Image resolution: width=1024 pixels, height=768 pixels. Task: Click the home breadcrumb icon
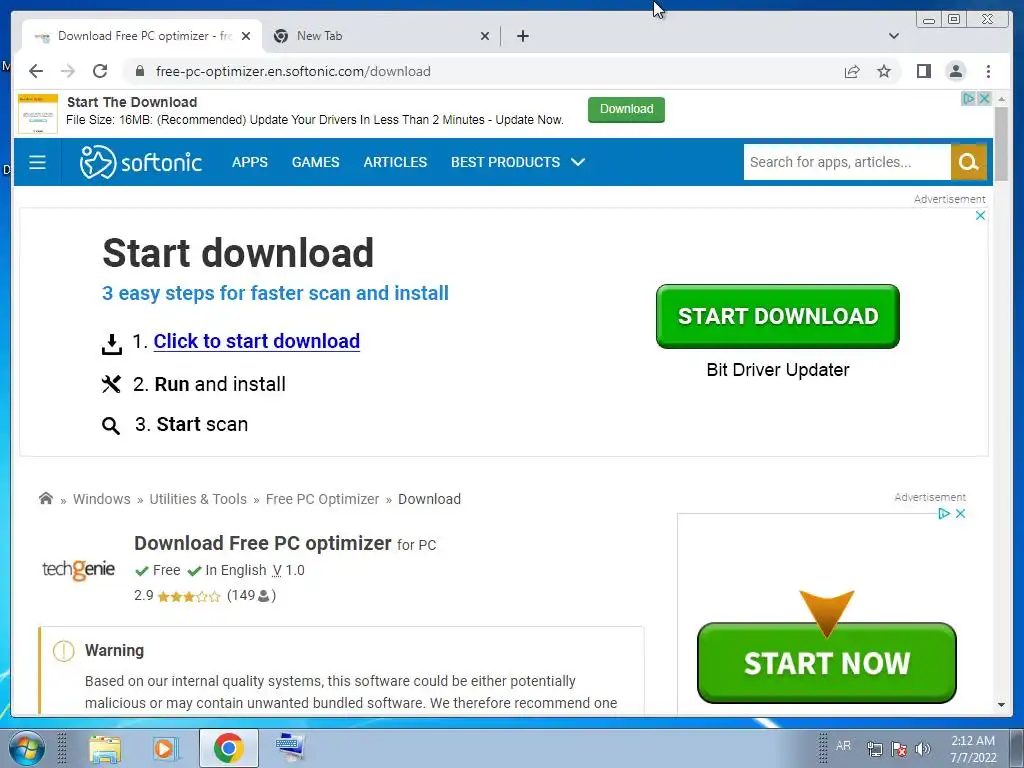(46, 498)
